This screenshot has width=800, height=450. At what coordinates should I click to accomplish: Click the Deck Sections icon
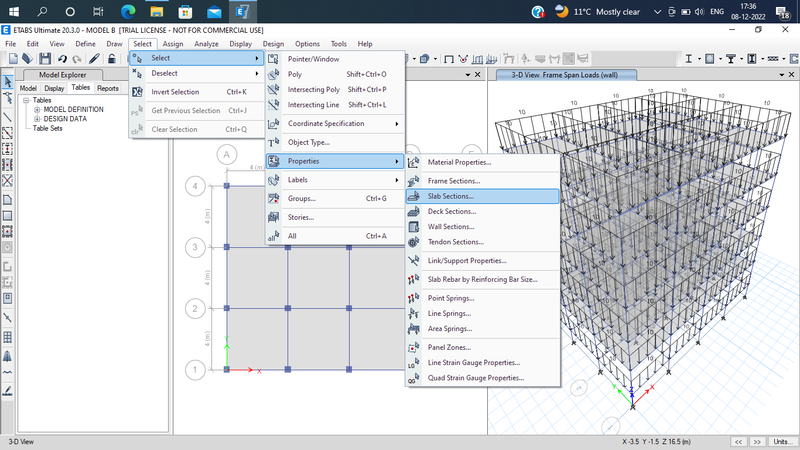point(414,211)
